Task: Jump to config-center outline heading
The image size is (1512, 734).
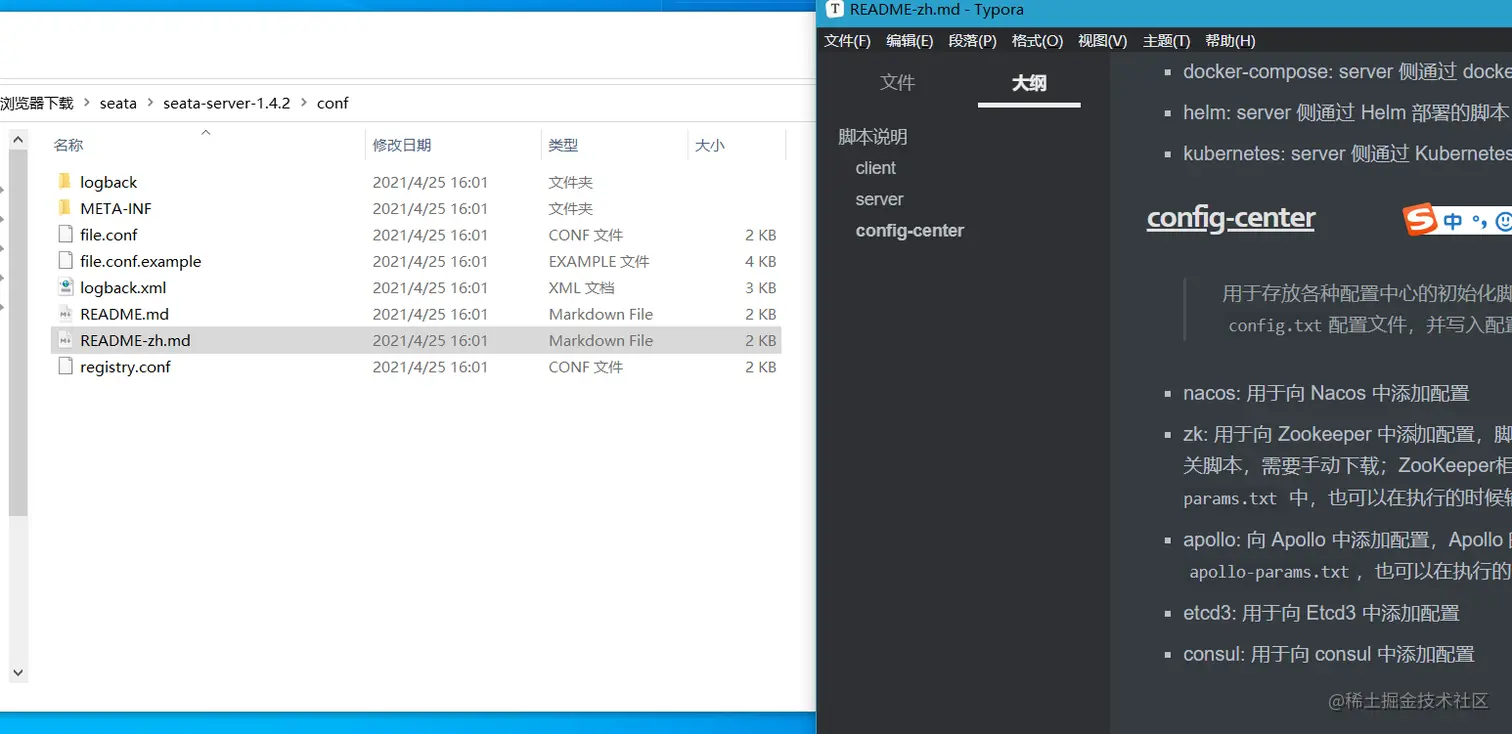Action: pyautogui.click(x=910, y=230)
